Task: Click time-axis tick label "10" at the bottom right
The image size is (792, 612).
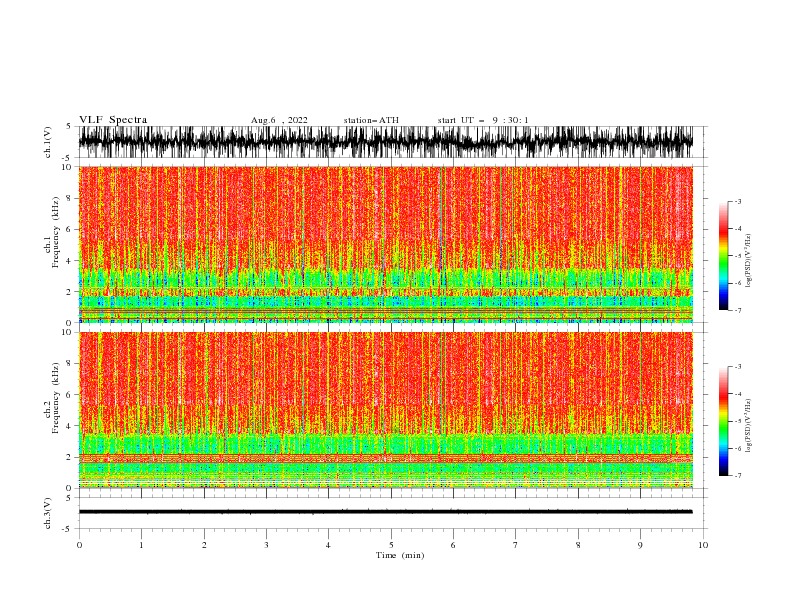Action: (703, 545)
